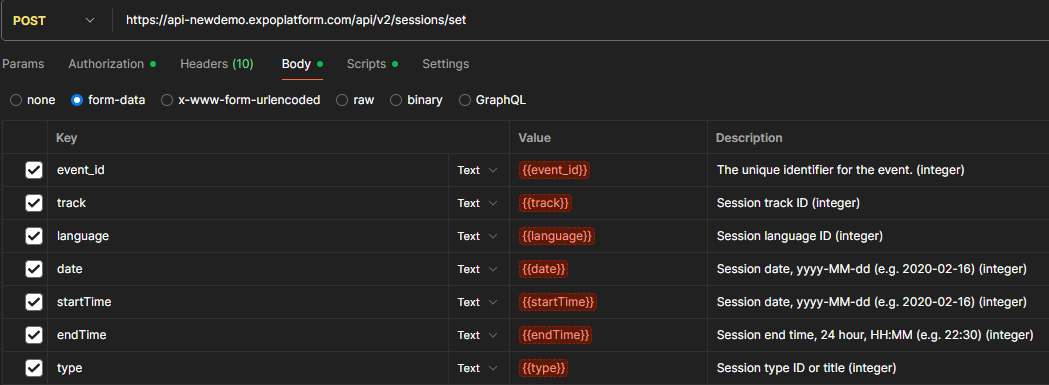The width and height of the screenshot is (1049, 385).
Task: Select the GraphQL radio button
Action: point(465,100)
